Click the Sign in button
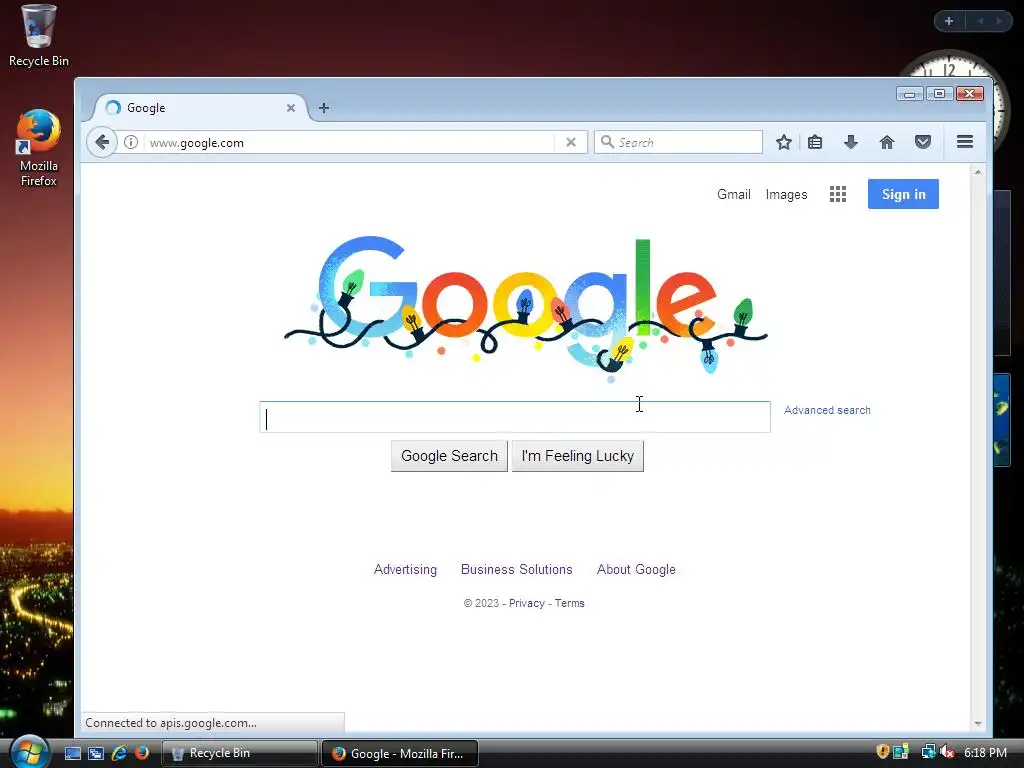This screenshot has width=1024, height=768. pyautogui.click(x=903, y=194)
